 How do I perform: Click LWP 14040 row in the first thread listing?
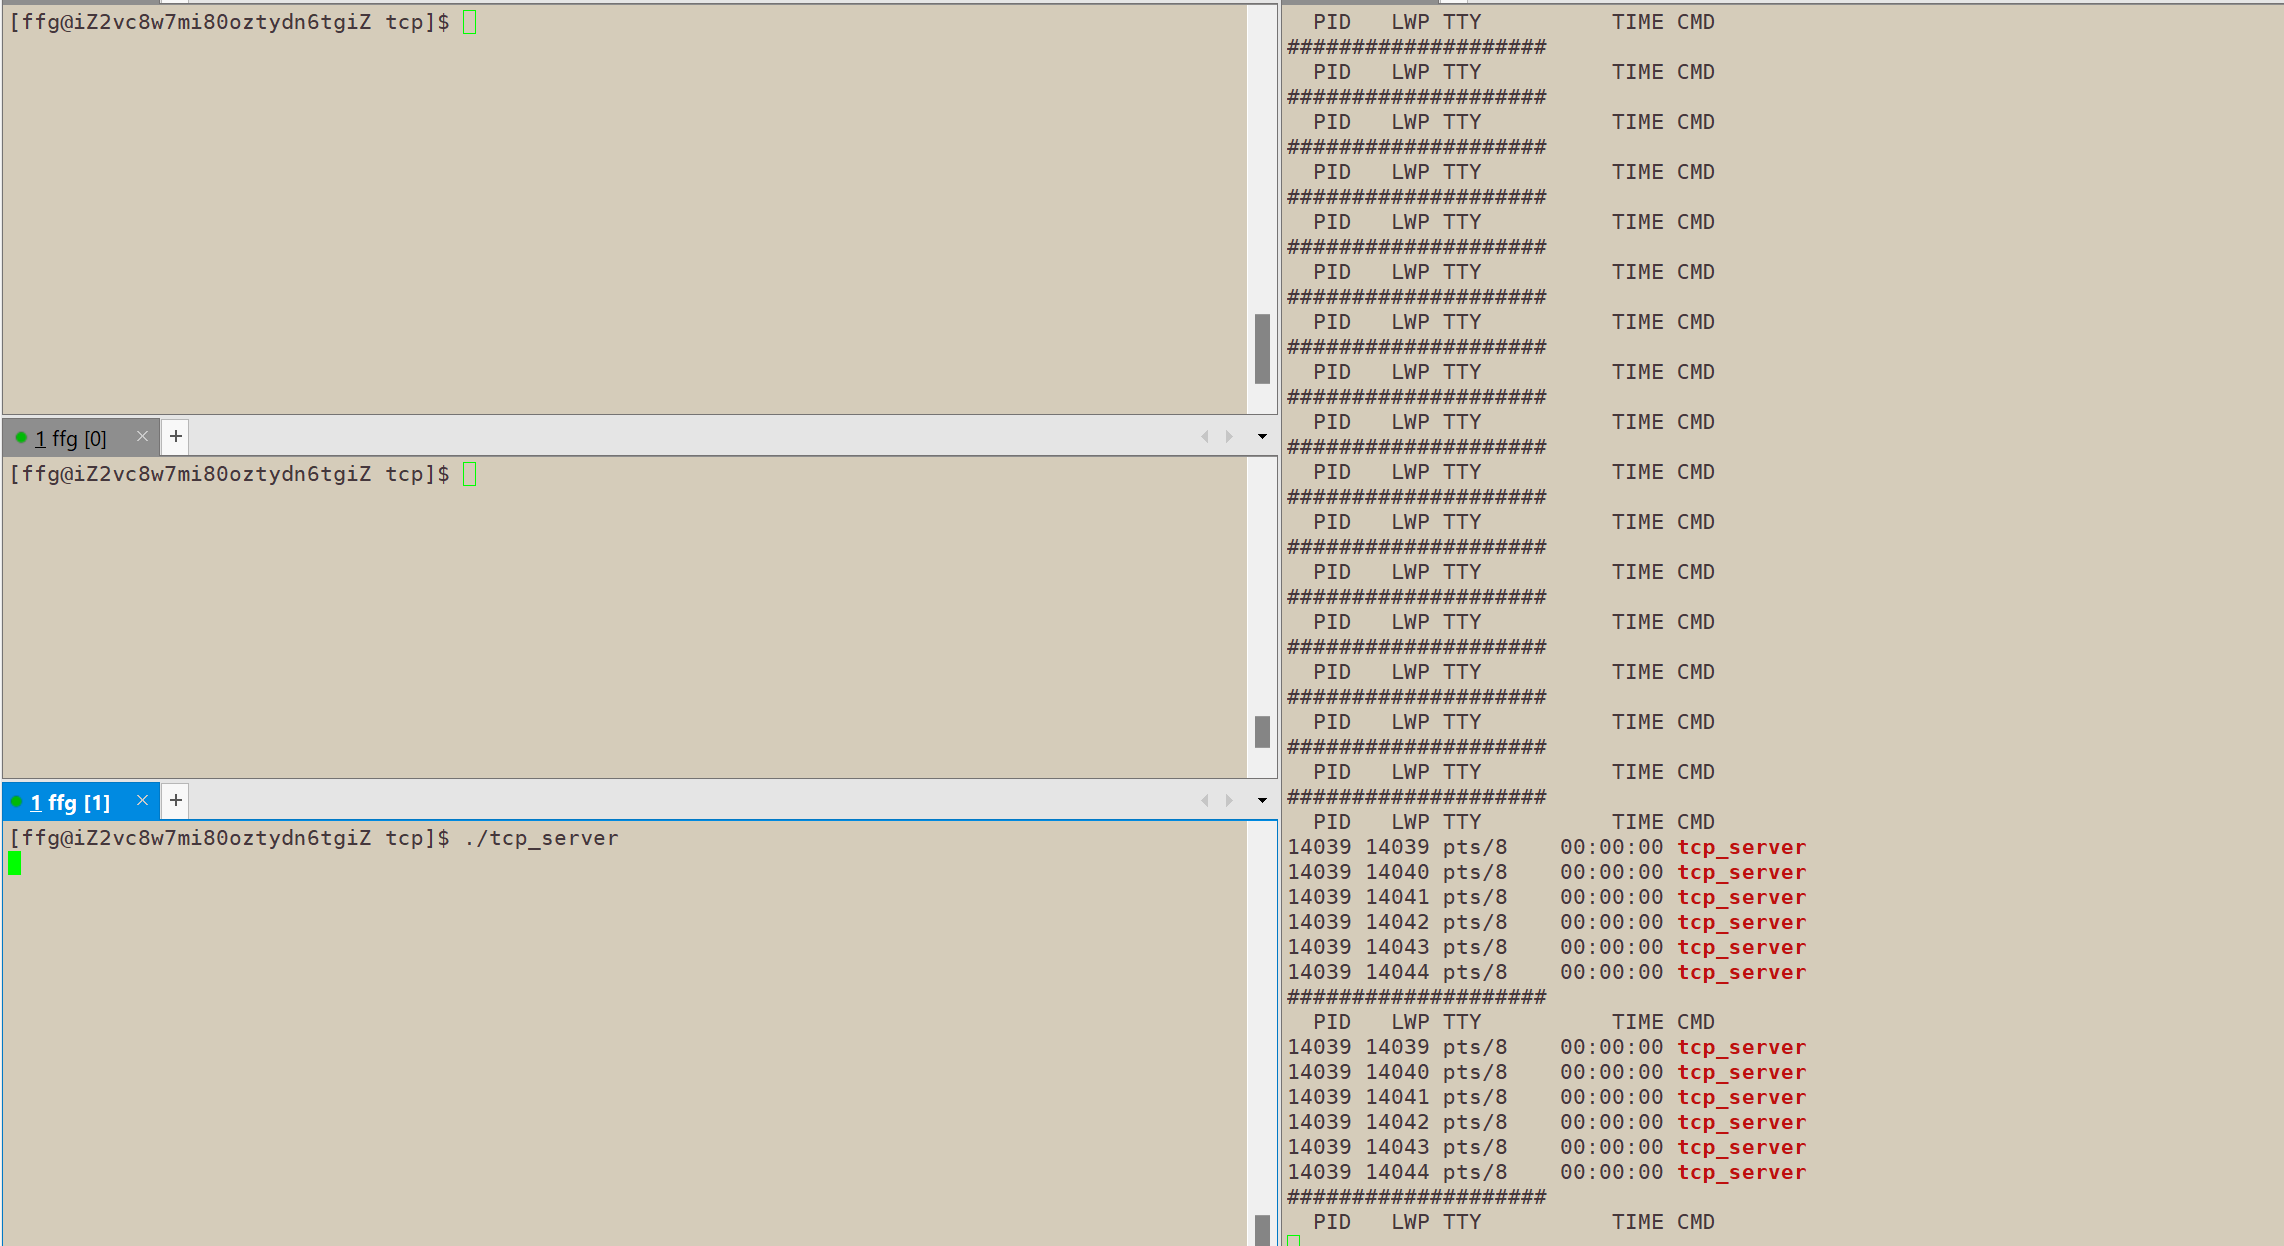(1546, 872)
